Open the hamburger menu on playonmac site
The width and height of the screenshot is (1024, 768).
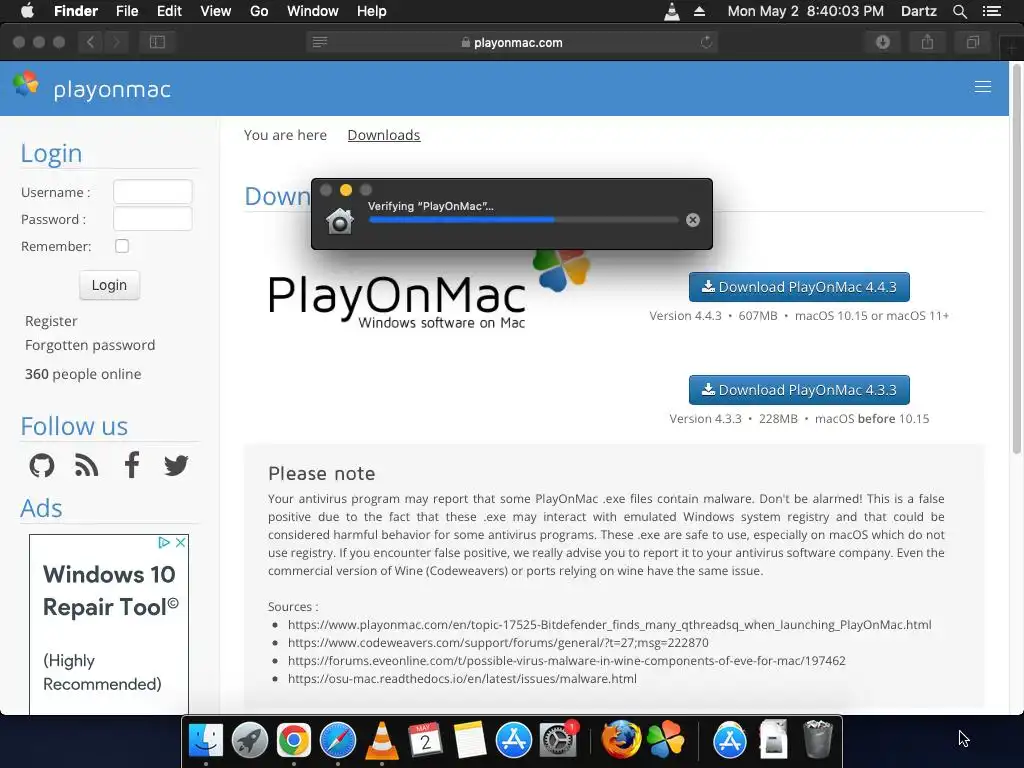pyautogui.click(x=982, y=87)
